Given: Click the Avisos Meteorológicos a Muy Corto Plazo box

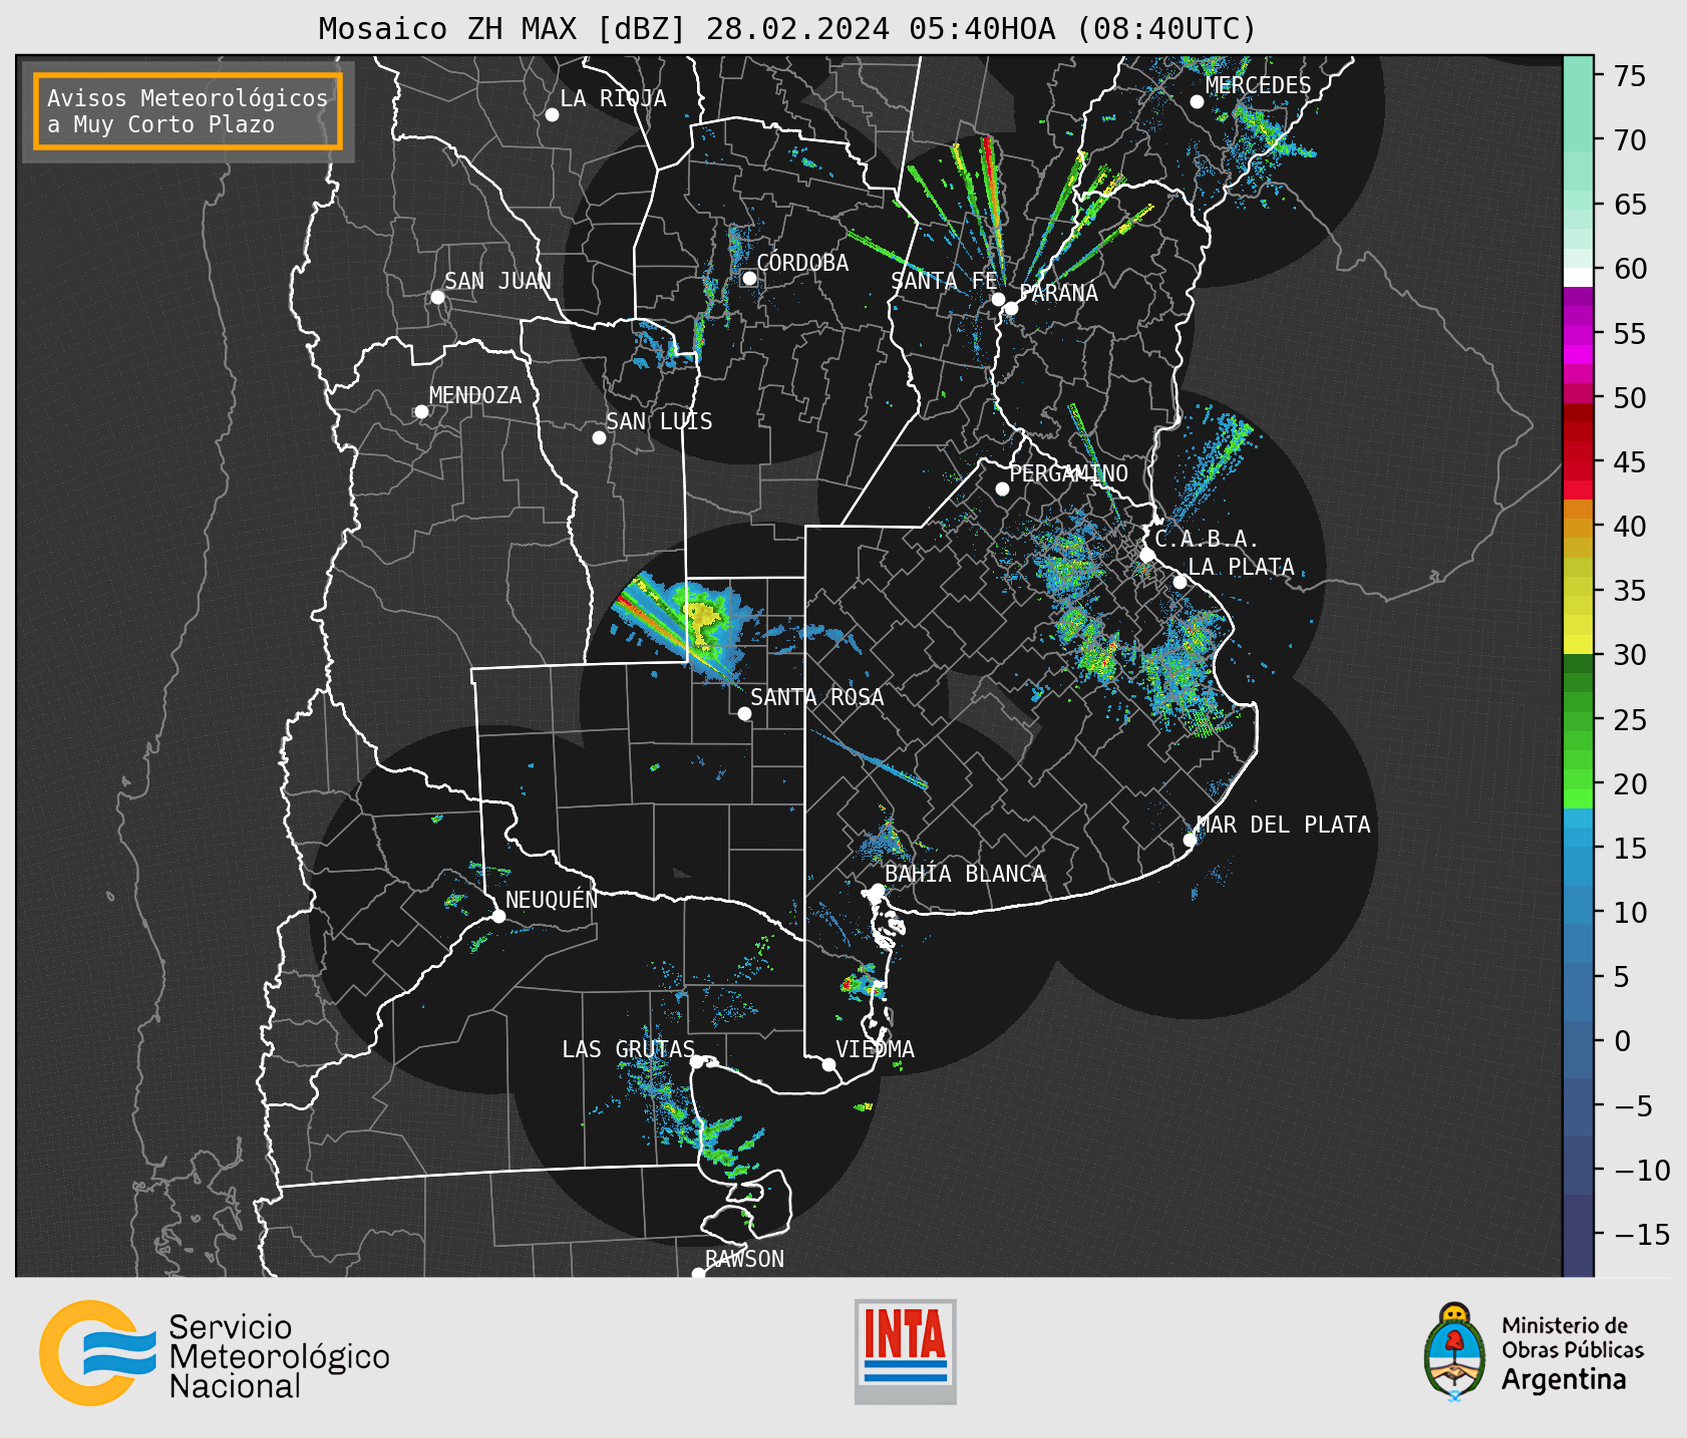Looking at the screenshot, I should tap(188, 111).
